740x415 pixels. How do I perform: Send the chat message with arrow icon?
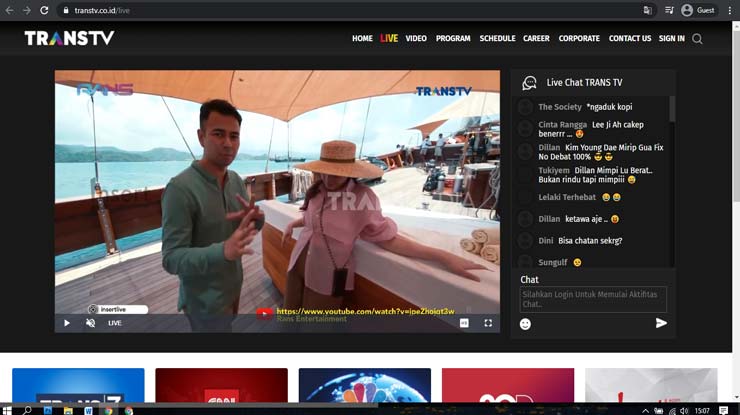tap(661, 323)
